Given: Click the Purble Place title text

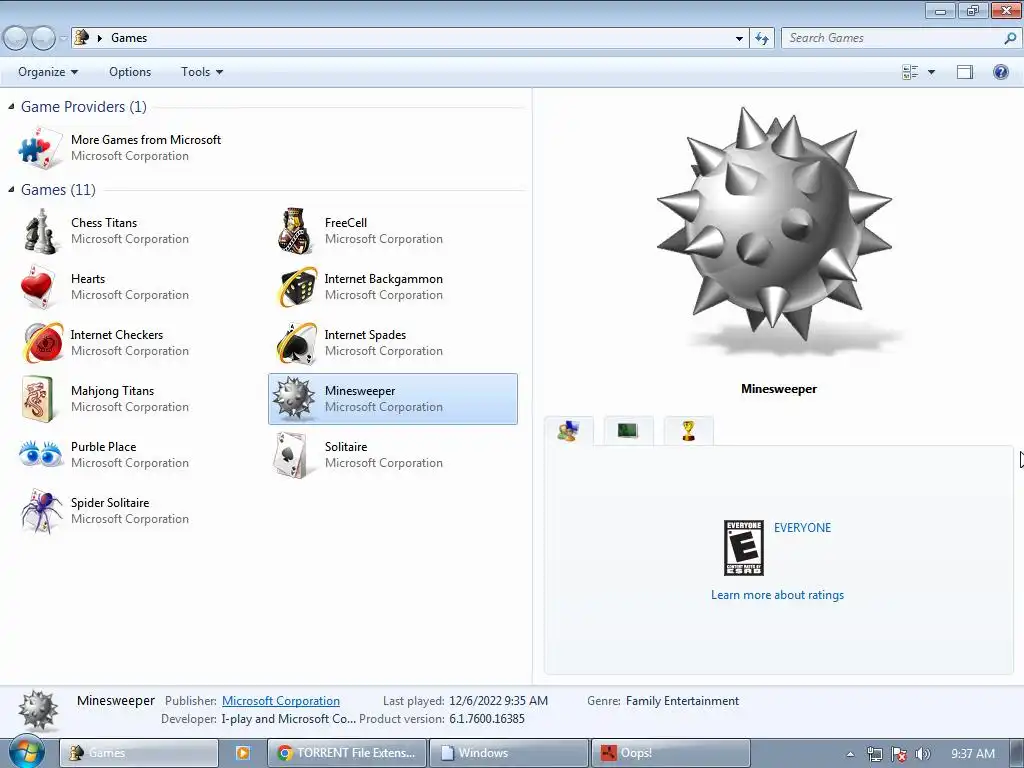Looking at the screenshot, I should tap(103, 447).
